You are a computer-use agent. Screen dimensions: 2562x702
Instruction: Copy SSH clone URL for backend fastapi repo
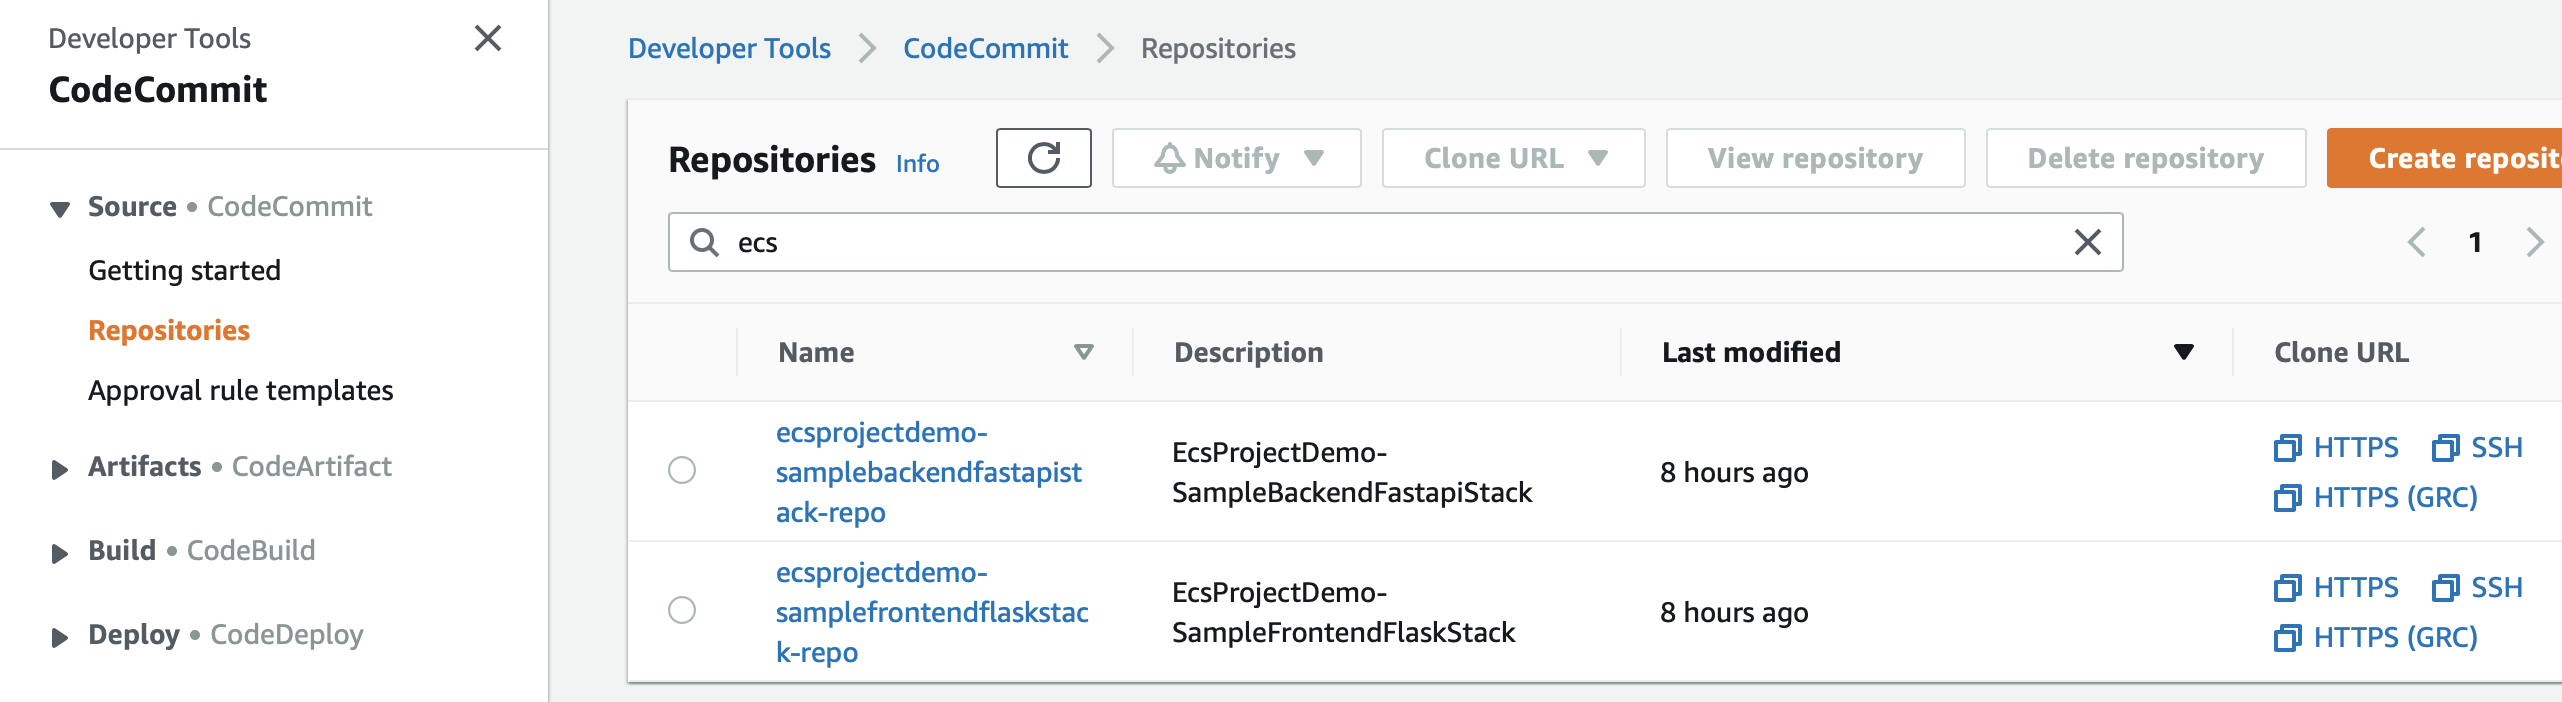(2477, 447)
